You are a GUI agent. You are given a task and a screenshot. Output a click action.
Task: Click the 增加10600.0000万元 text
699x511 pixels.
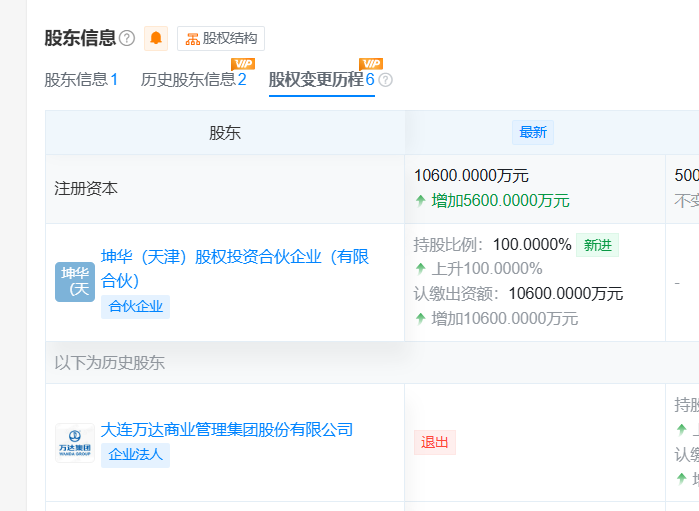(x=505, y=319)
